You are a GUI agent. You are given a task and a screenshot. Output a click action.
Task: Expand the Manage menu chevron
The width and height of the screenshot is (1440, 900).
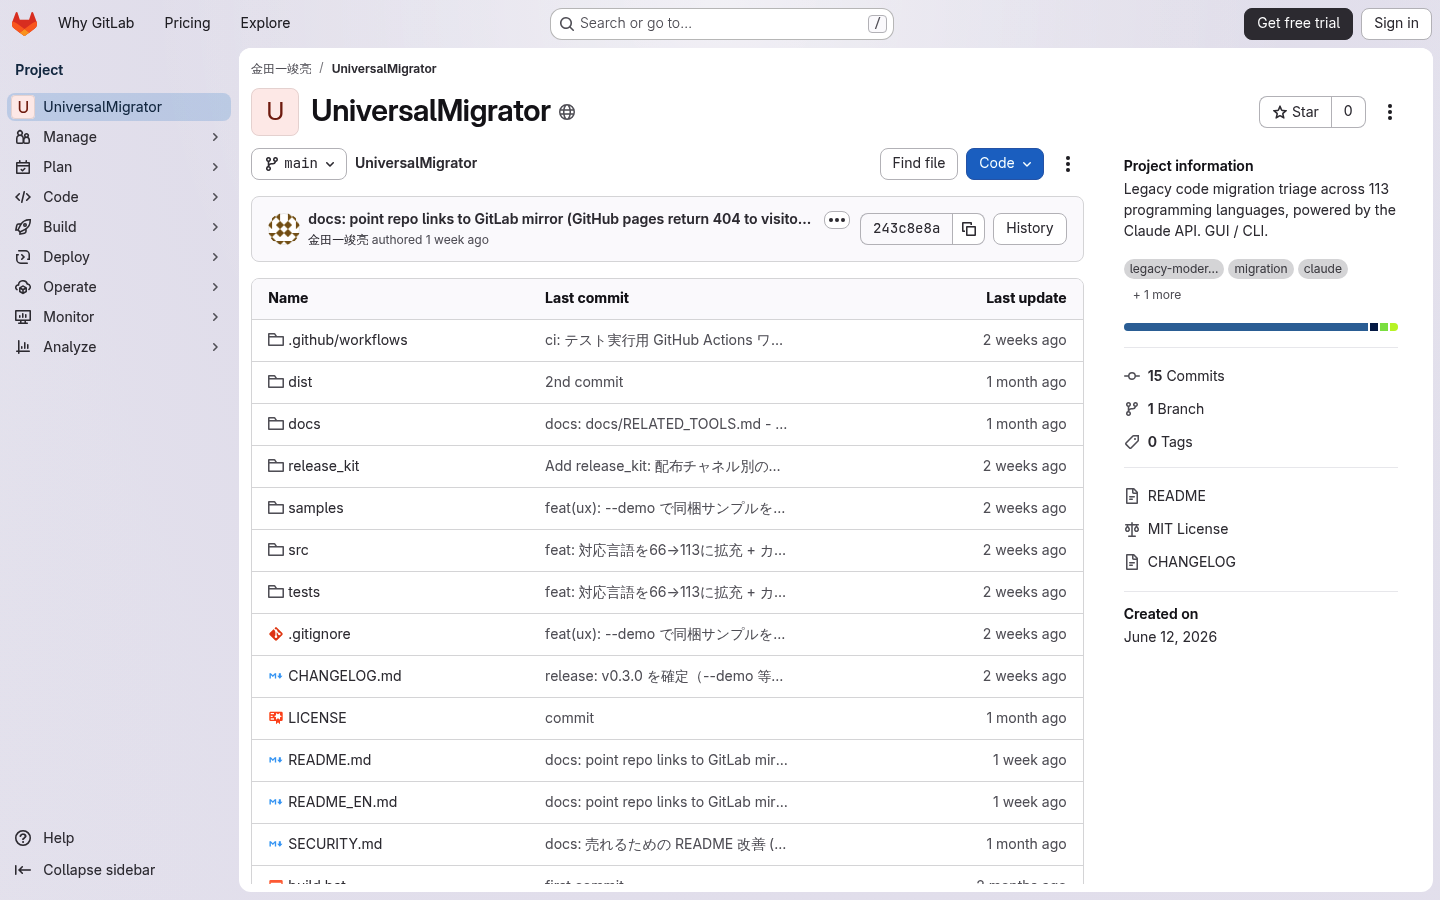point(215,137)
